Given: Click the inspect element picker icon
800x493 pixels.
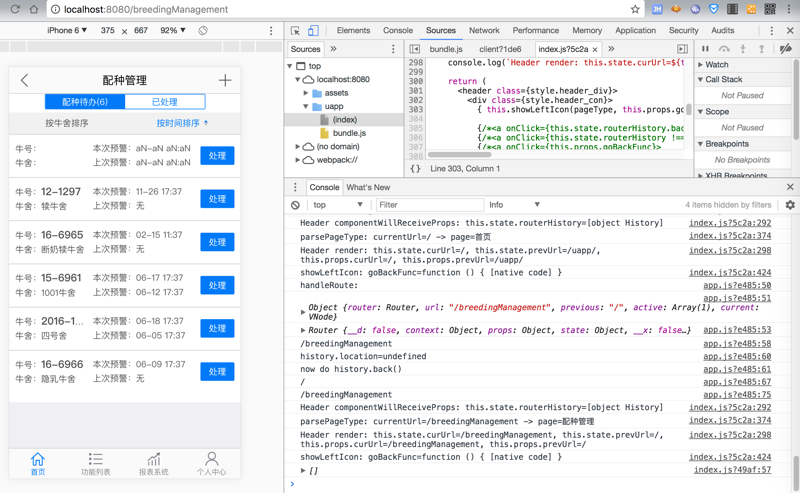Looking at the screenshot, I should 295,31.
